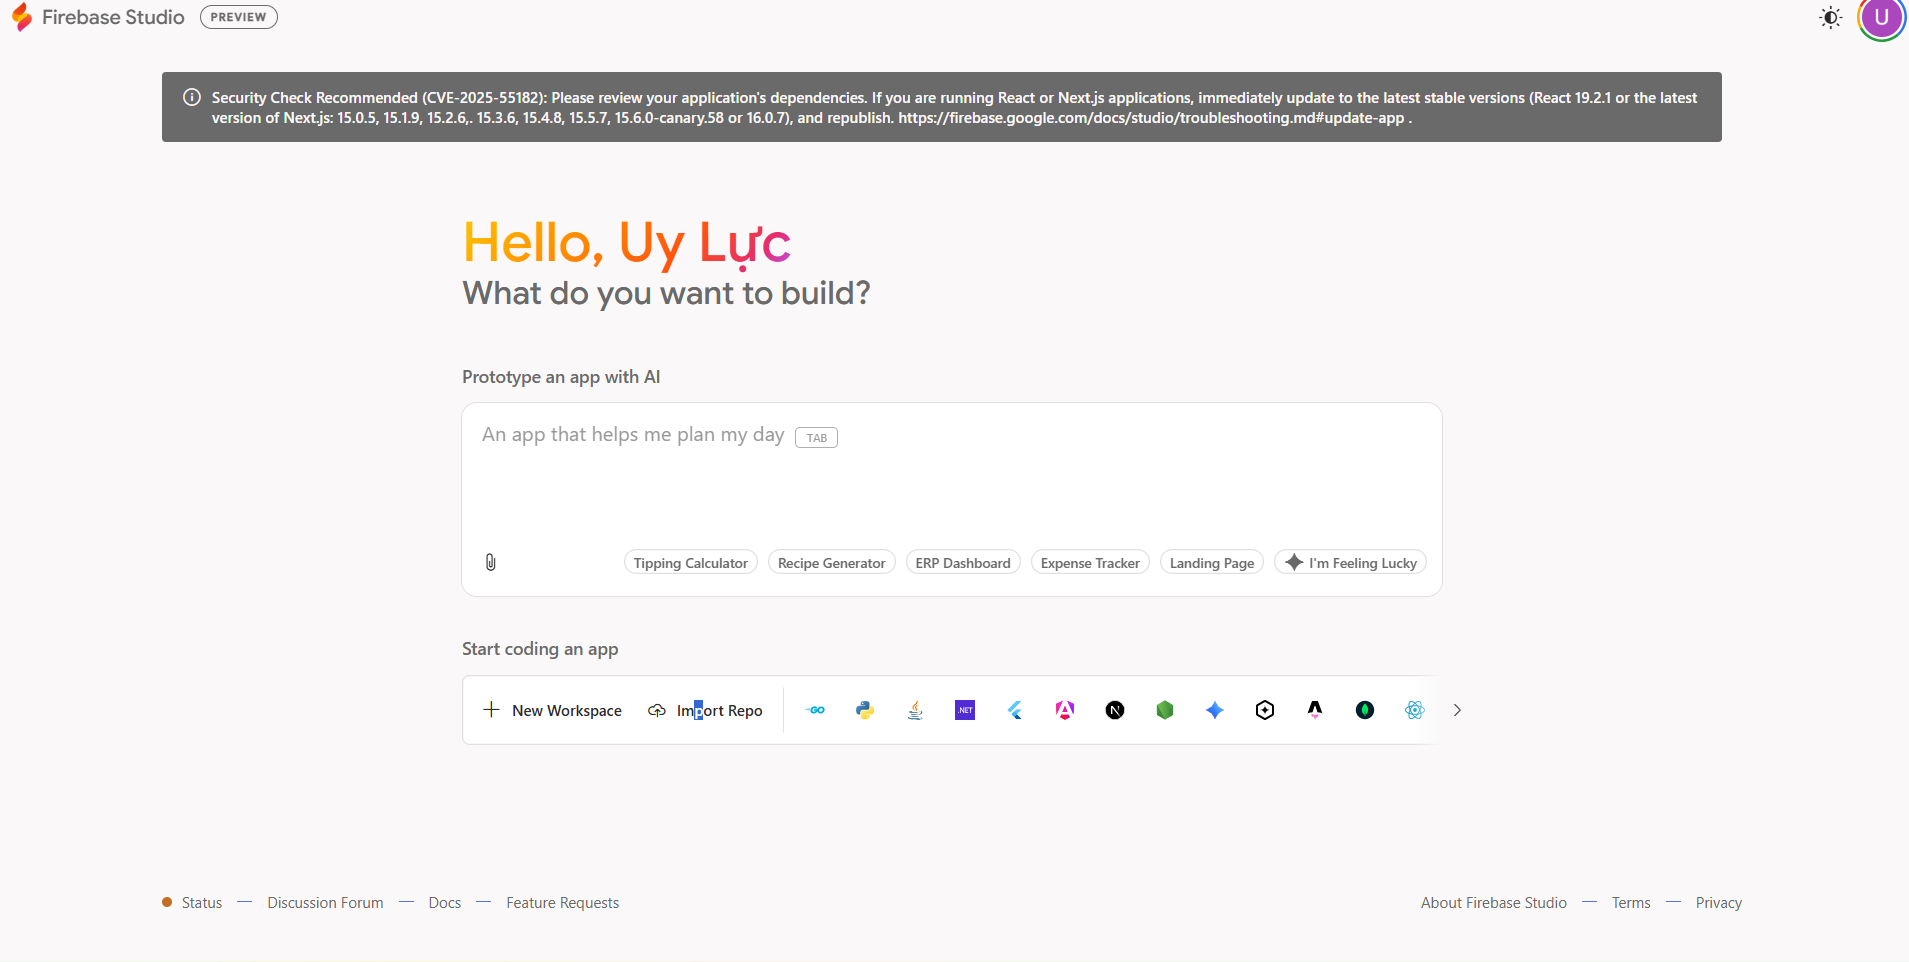
Task: Open the Docs footer link
Action: [444, 903]
